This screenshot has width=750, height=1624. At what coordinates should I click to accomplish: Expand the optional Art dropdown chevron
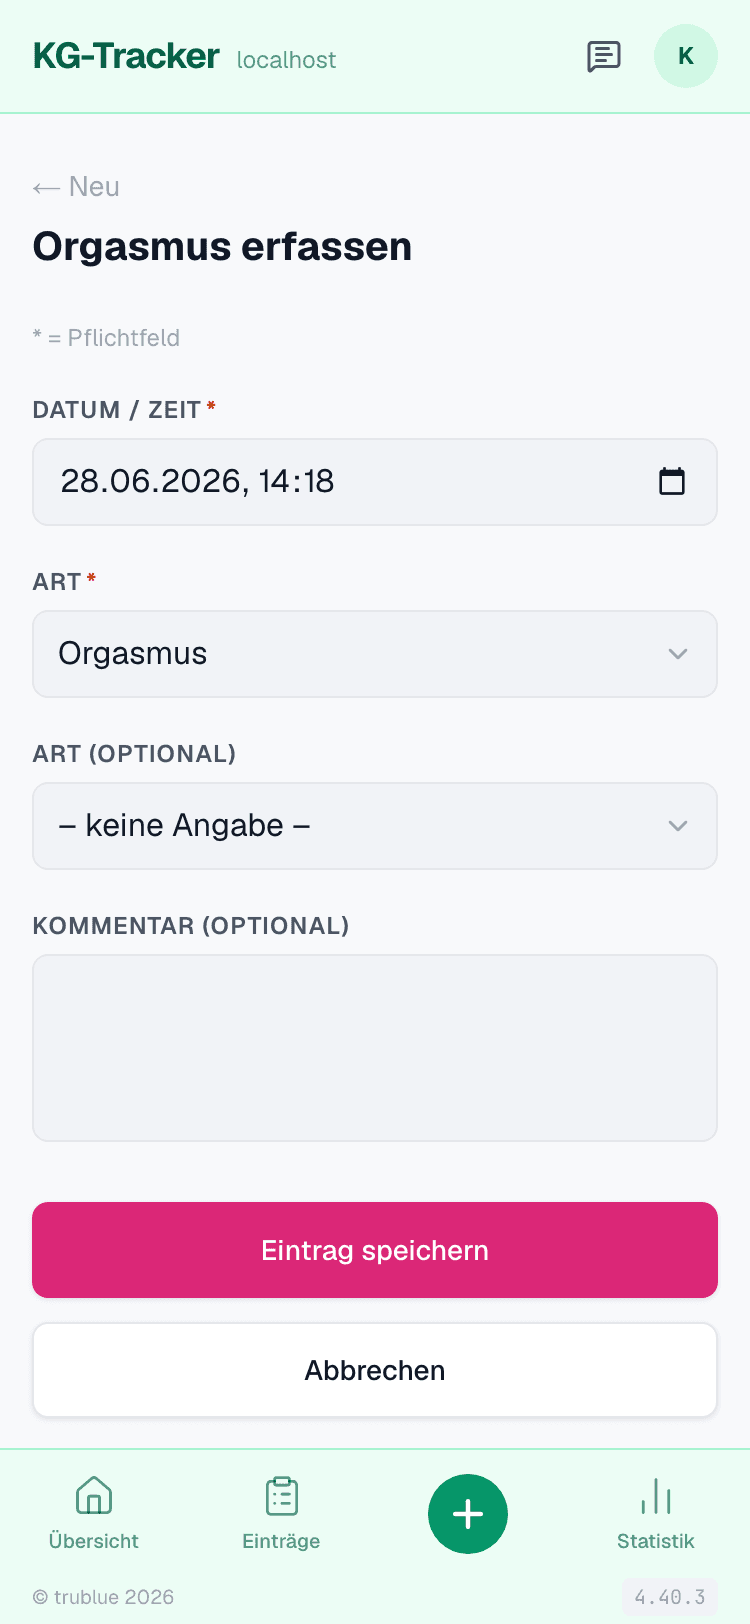pos(678,826)
